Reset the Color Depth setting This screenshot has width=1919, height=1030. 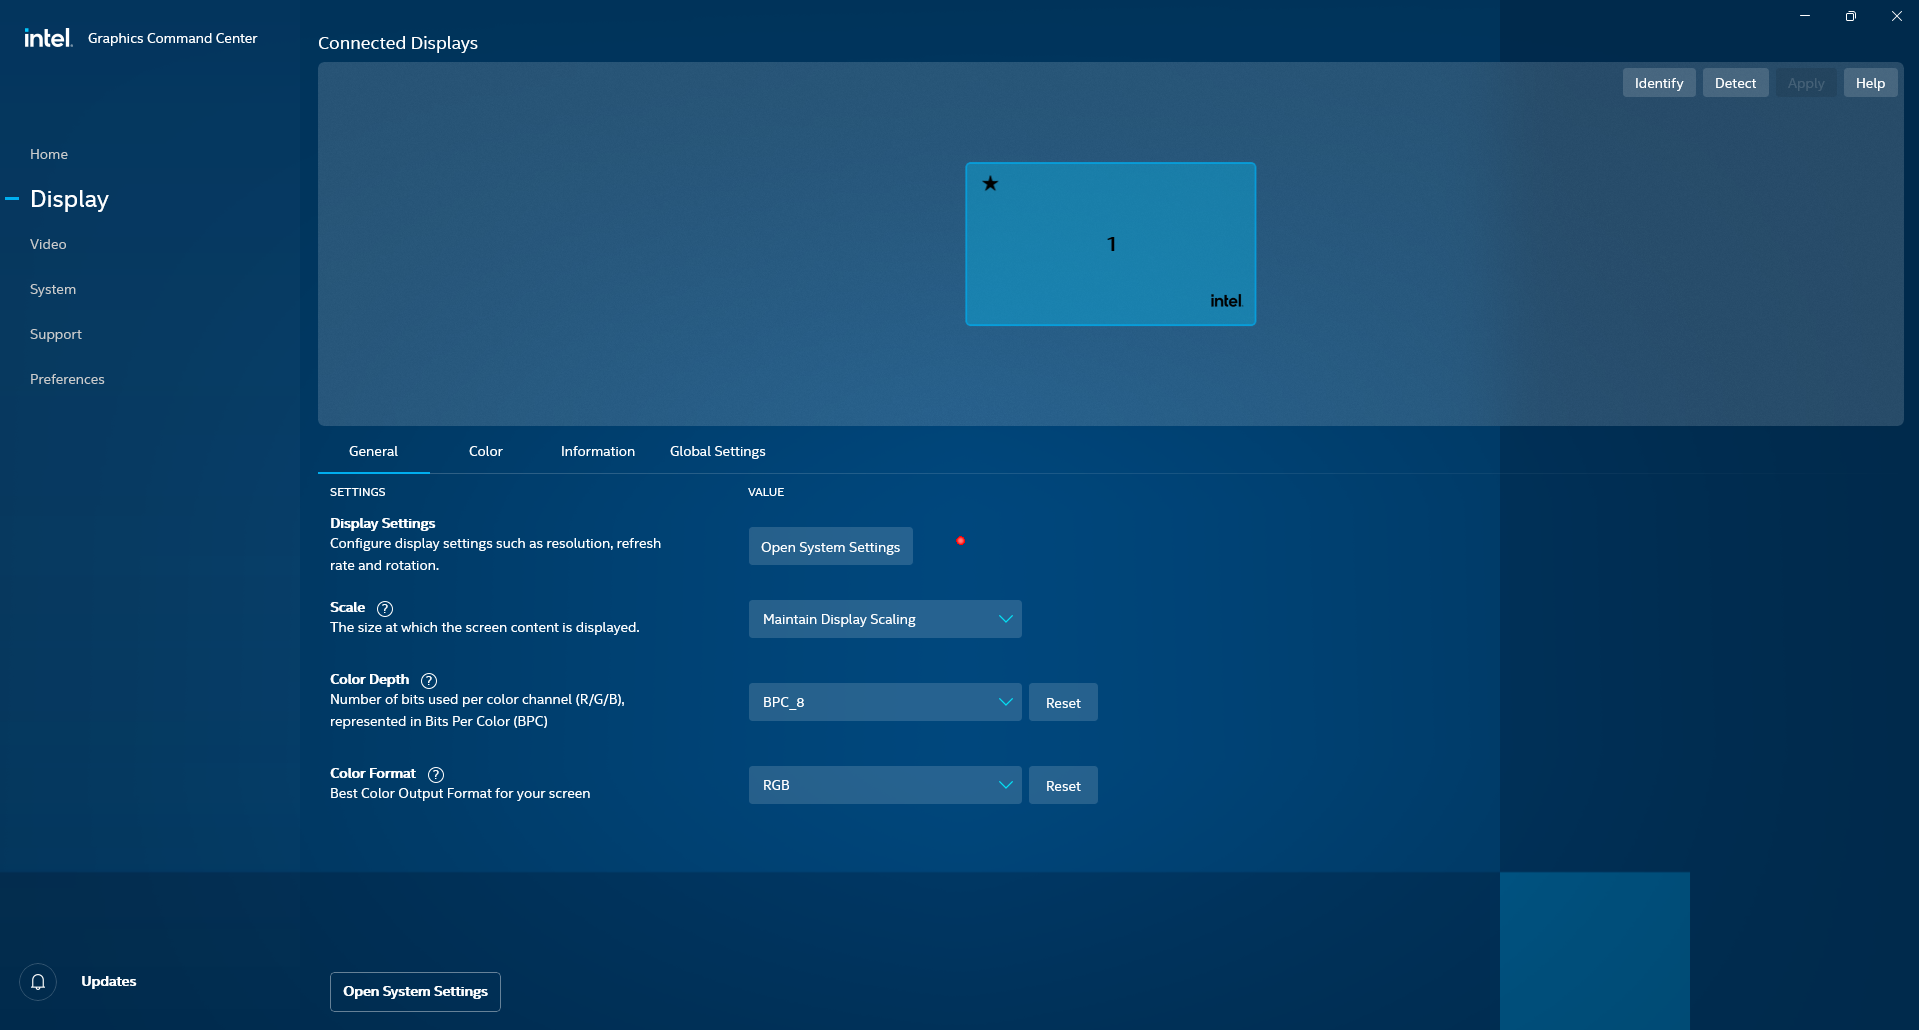tap(1063, 702)
